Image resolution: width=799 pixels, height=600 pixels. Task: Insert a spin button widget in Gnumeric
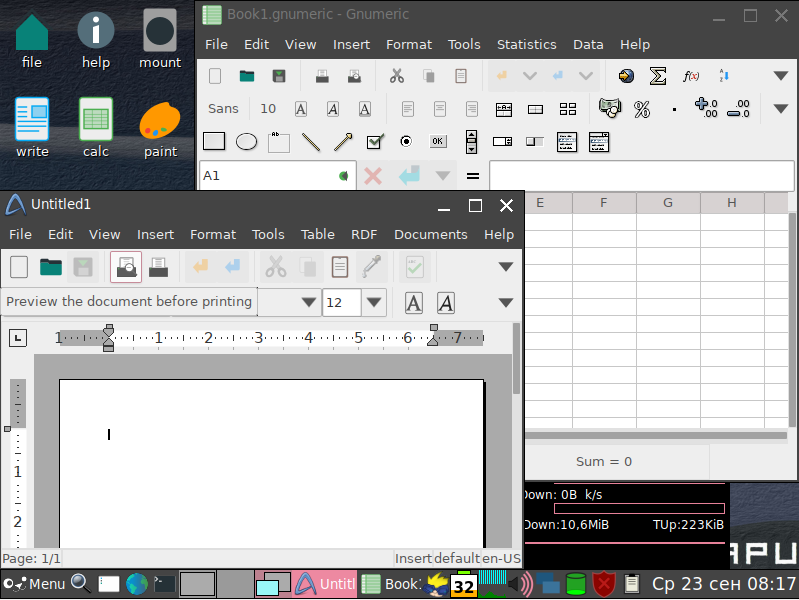471,142
